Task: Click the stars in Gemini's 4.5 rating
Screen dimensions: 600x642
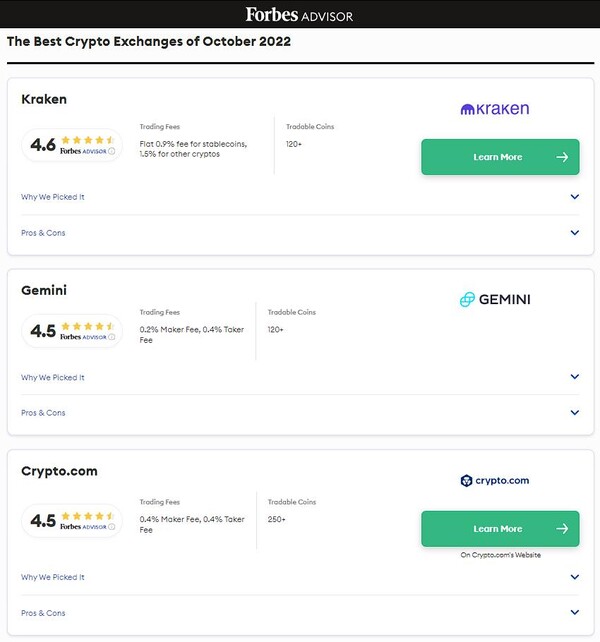Action: [88, 326]
